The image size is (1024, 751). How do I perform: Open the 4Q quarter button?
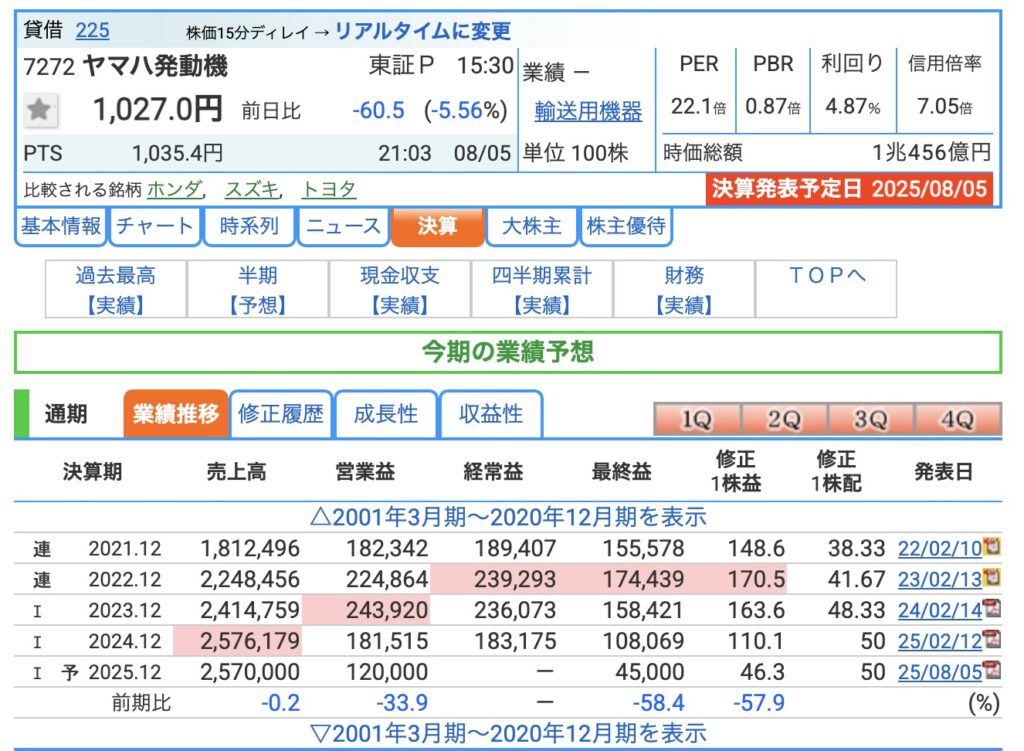[x=957, y=419]
